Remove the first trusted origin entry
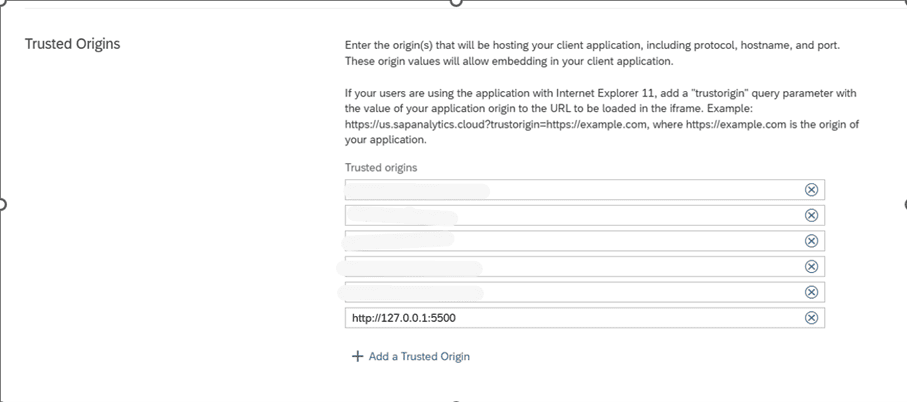Image resolution: width=907 pixels, height=402 pixels. [x=811, y=189]
